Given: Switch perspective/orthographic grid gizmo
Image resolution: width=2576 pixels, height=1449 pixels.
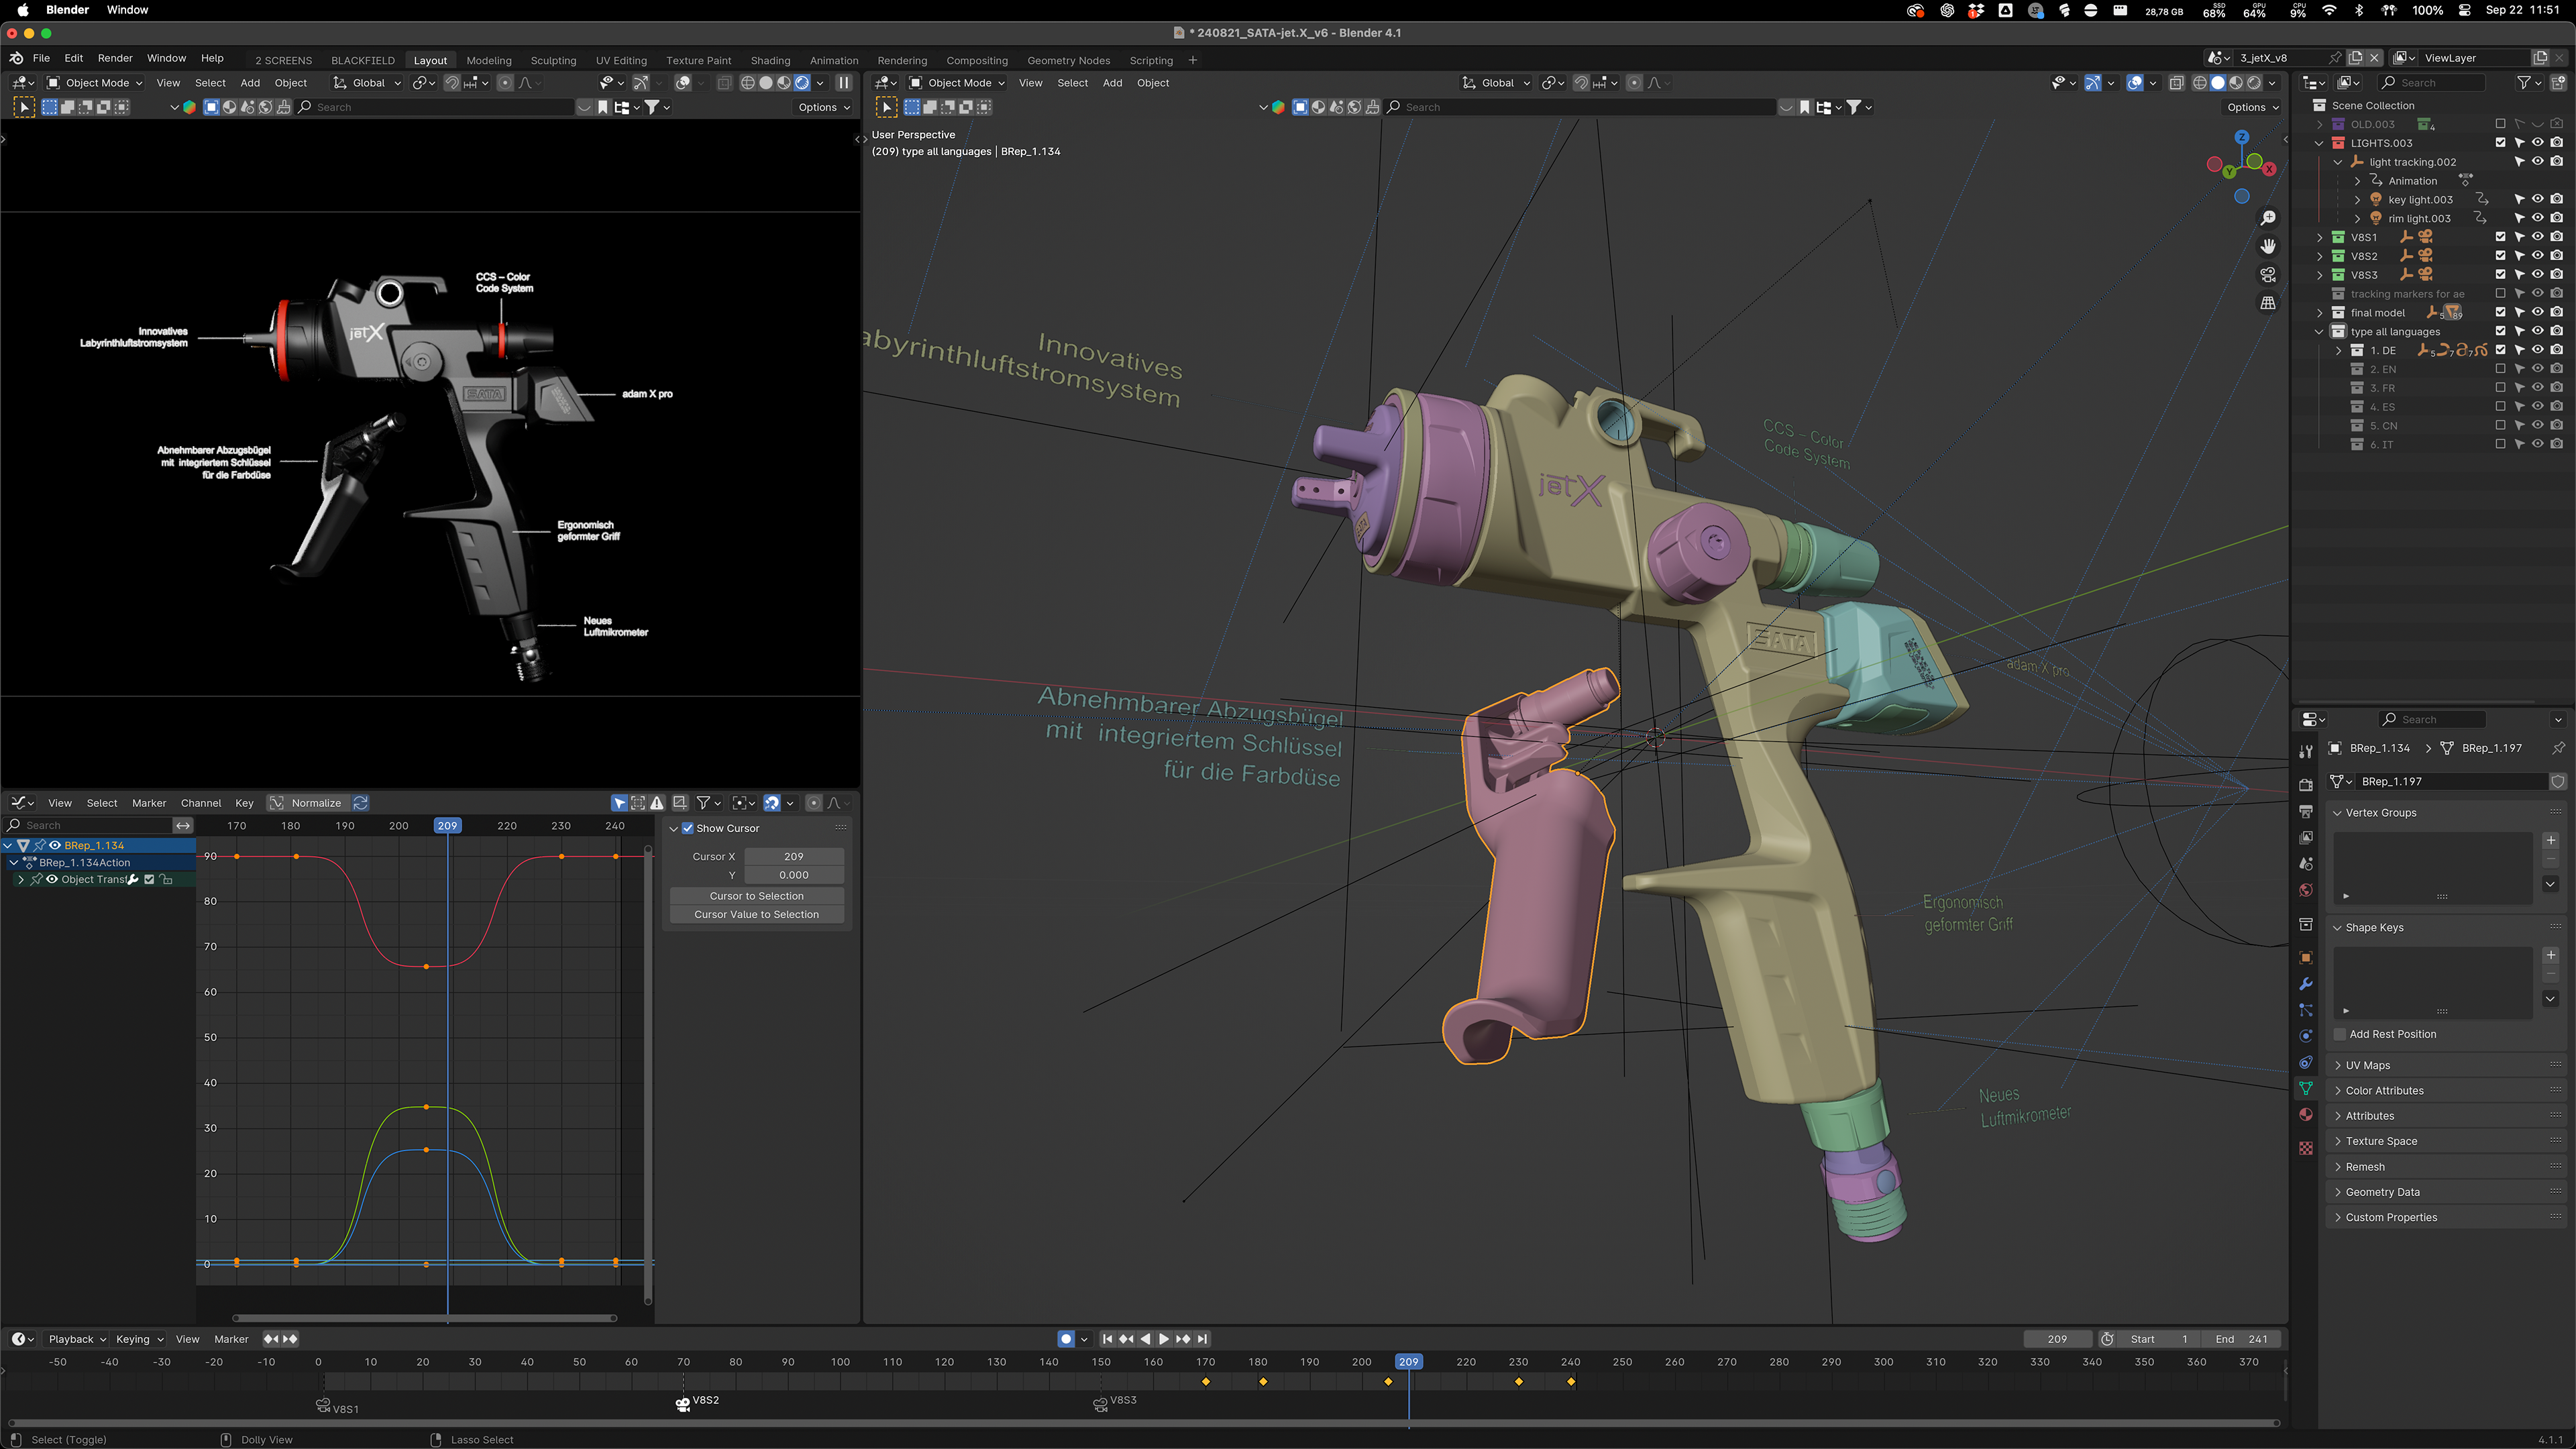Looking at the screenshot, I should pyautogui.click(x=2268, y=302).
